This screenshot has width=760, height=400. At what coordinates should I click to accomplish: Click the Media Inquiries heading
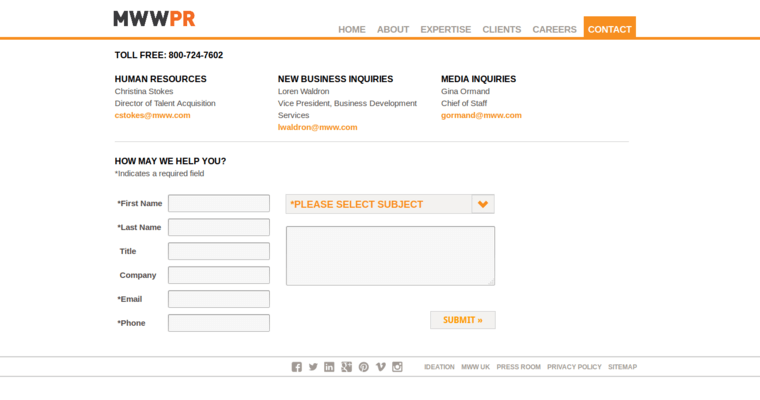478,79
